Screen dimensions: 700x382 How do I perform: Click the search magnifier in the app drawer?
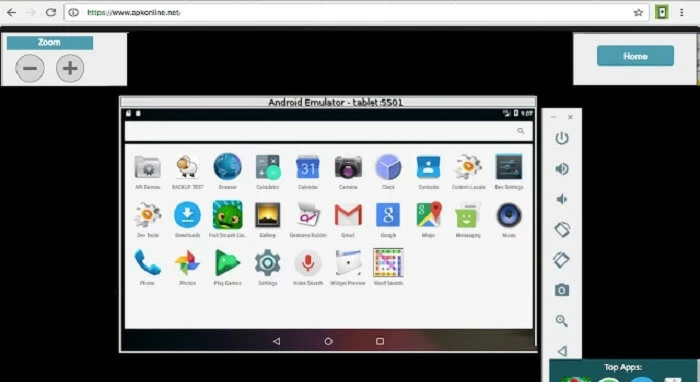(x=521, y=131)
